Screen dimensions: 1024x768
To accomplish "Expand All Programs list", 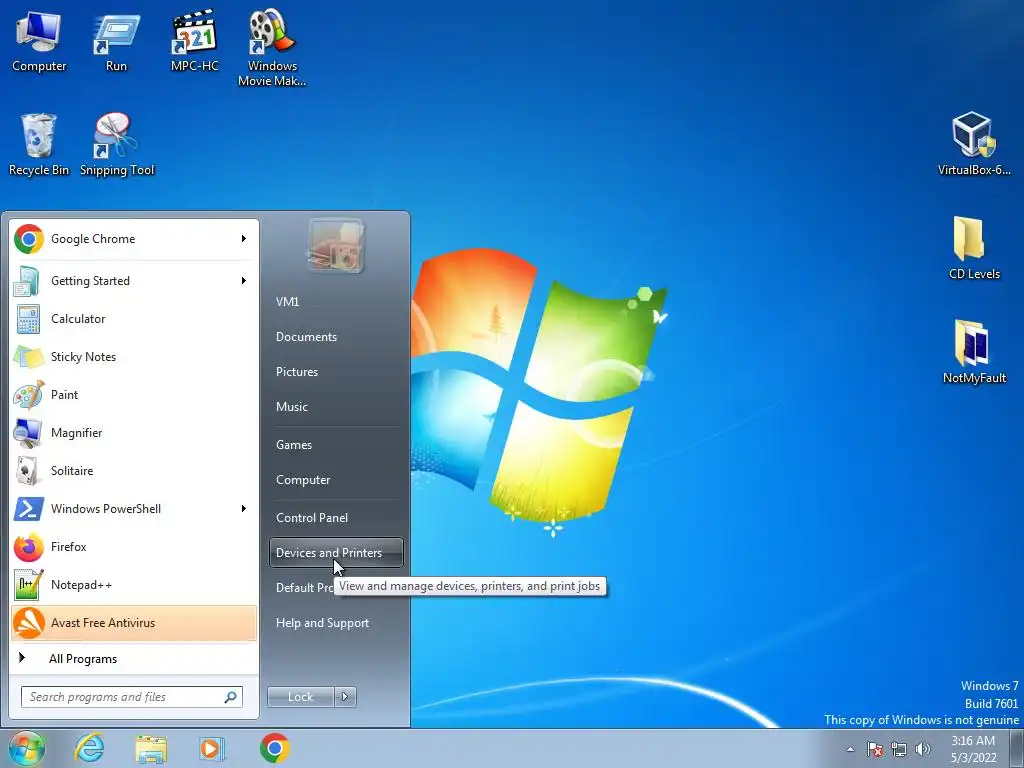I will pyautogui.click(x=134, y=659).
